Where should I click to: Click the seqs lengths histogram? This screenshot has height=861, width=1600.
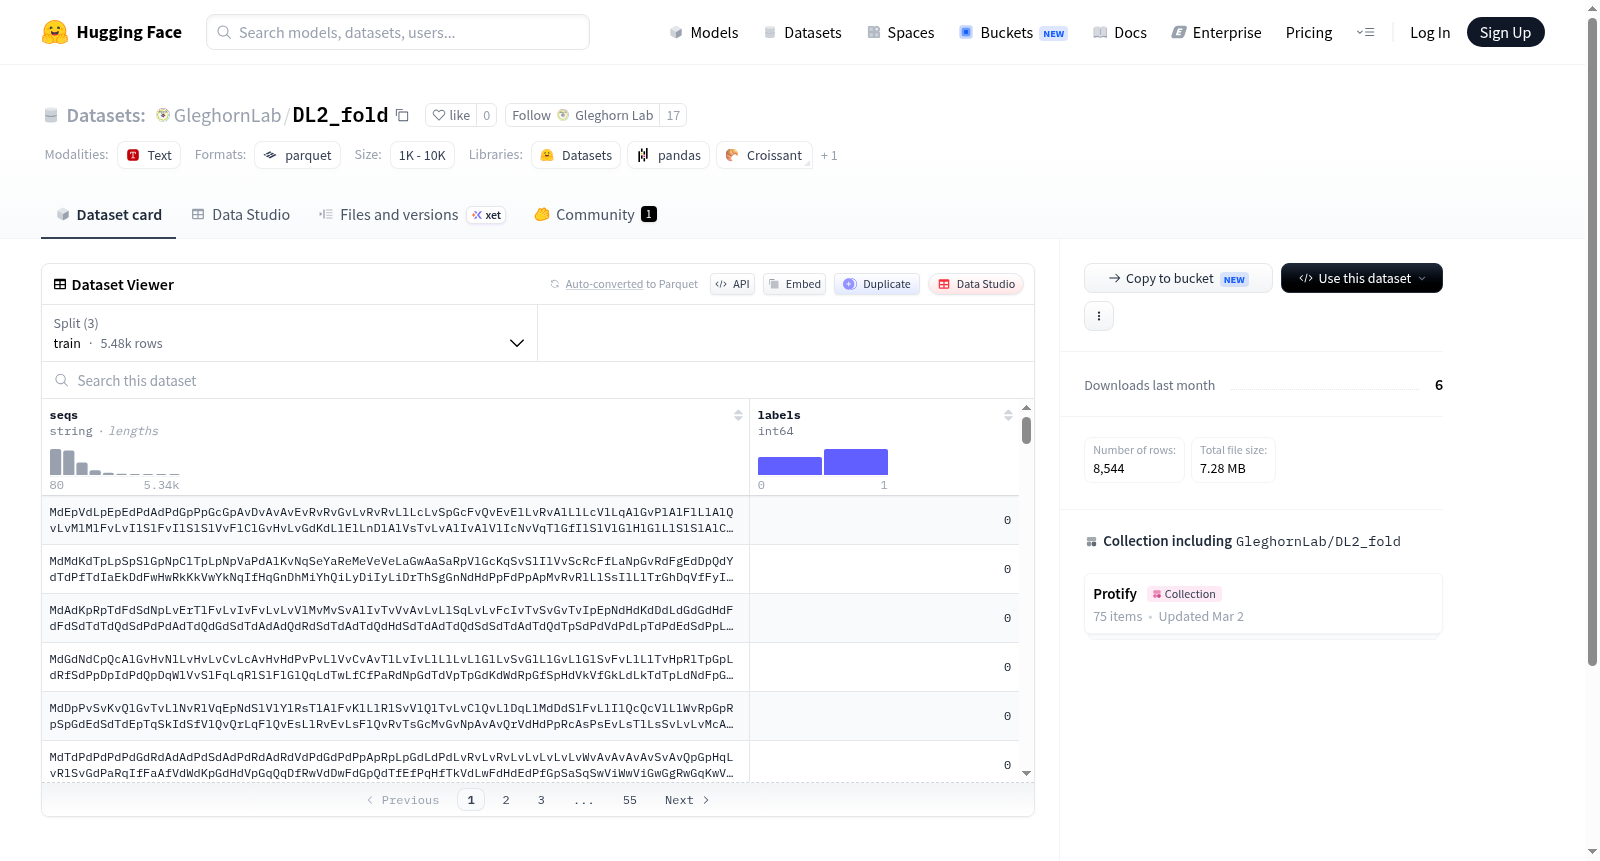click(114, 461)
